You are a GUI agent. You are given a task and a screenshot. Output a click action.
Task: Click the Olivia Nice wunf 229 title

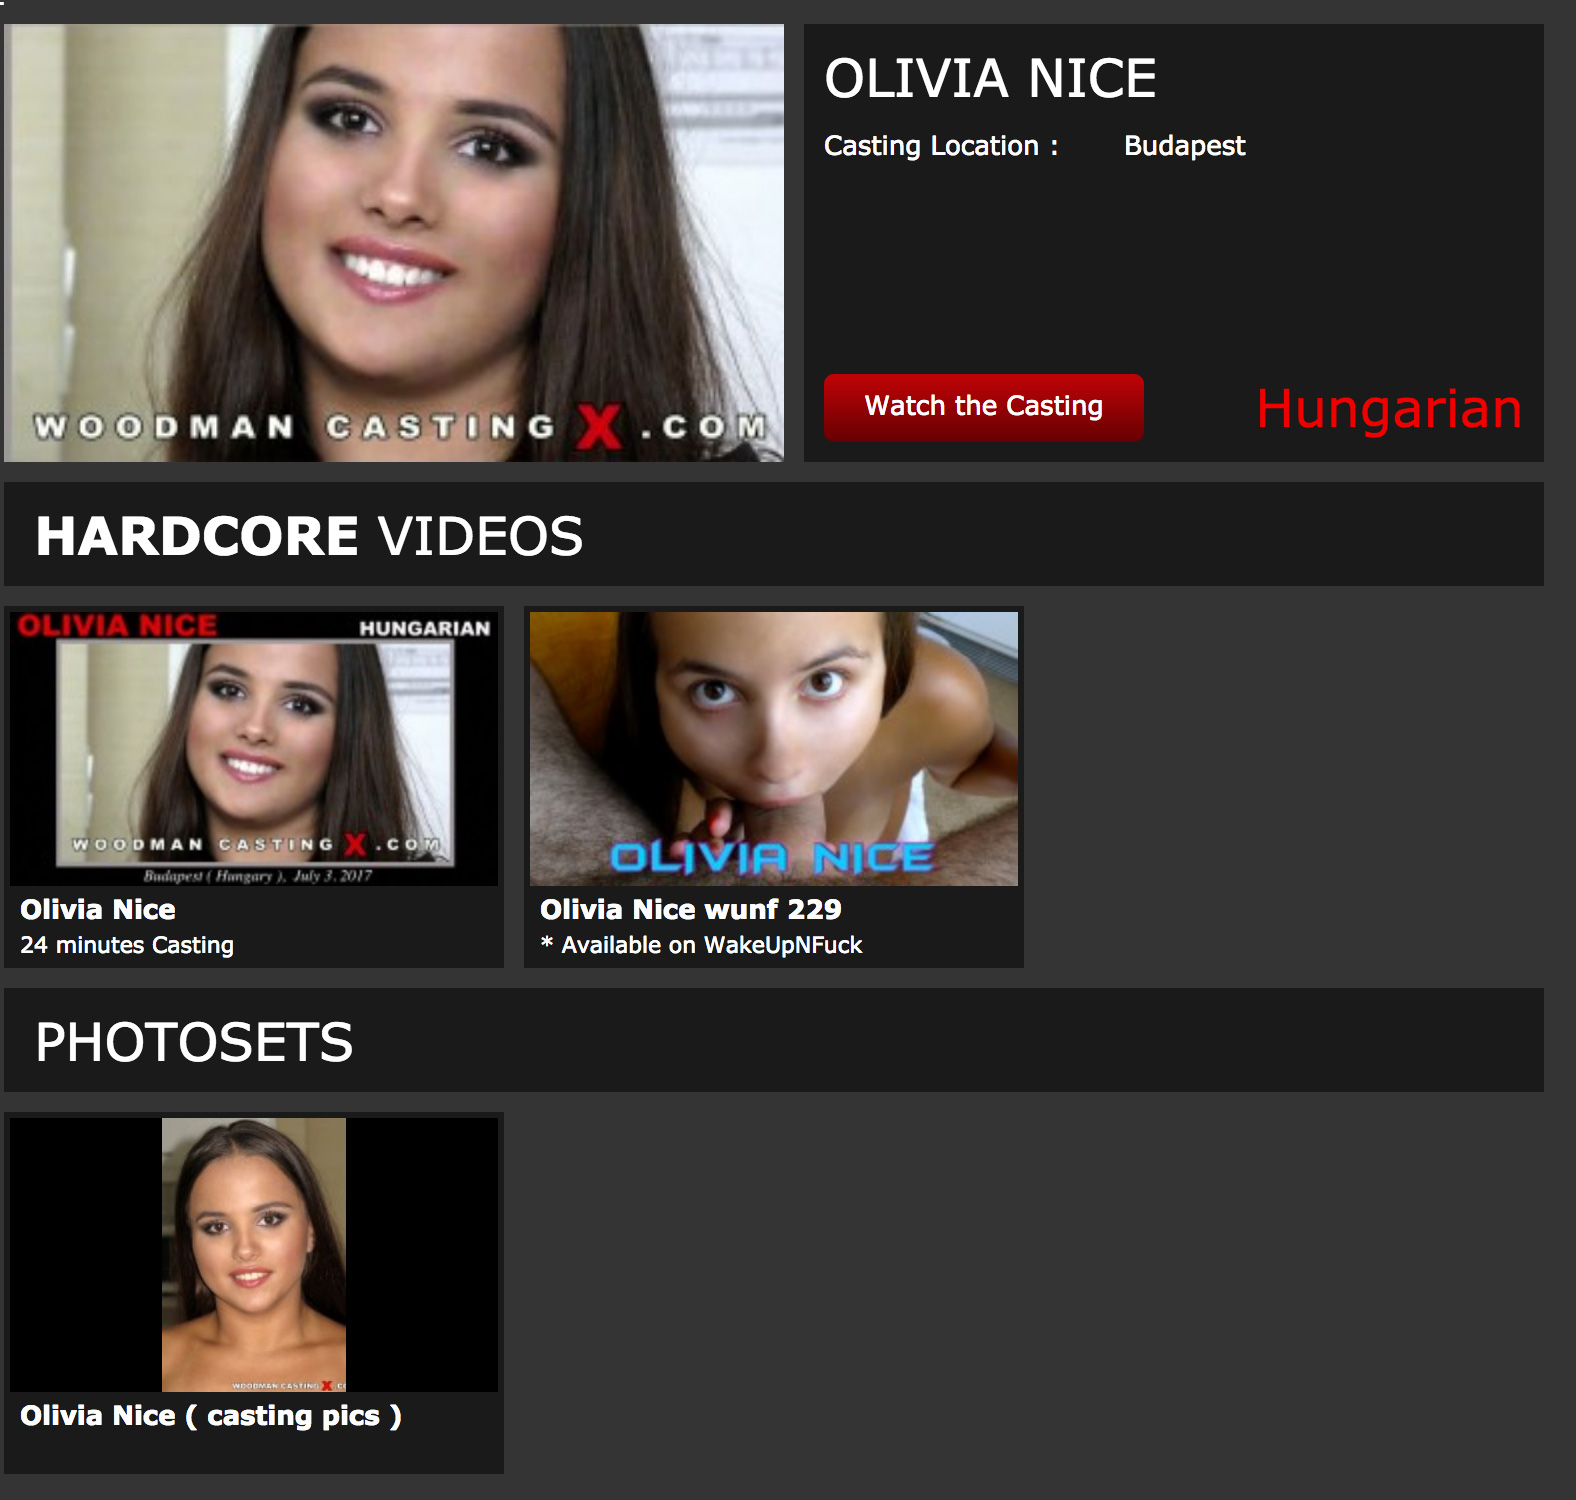point(690,909)
